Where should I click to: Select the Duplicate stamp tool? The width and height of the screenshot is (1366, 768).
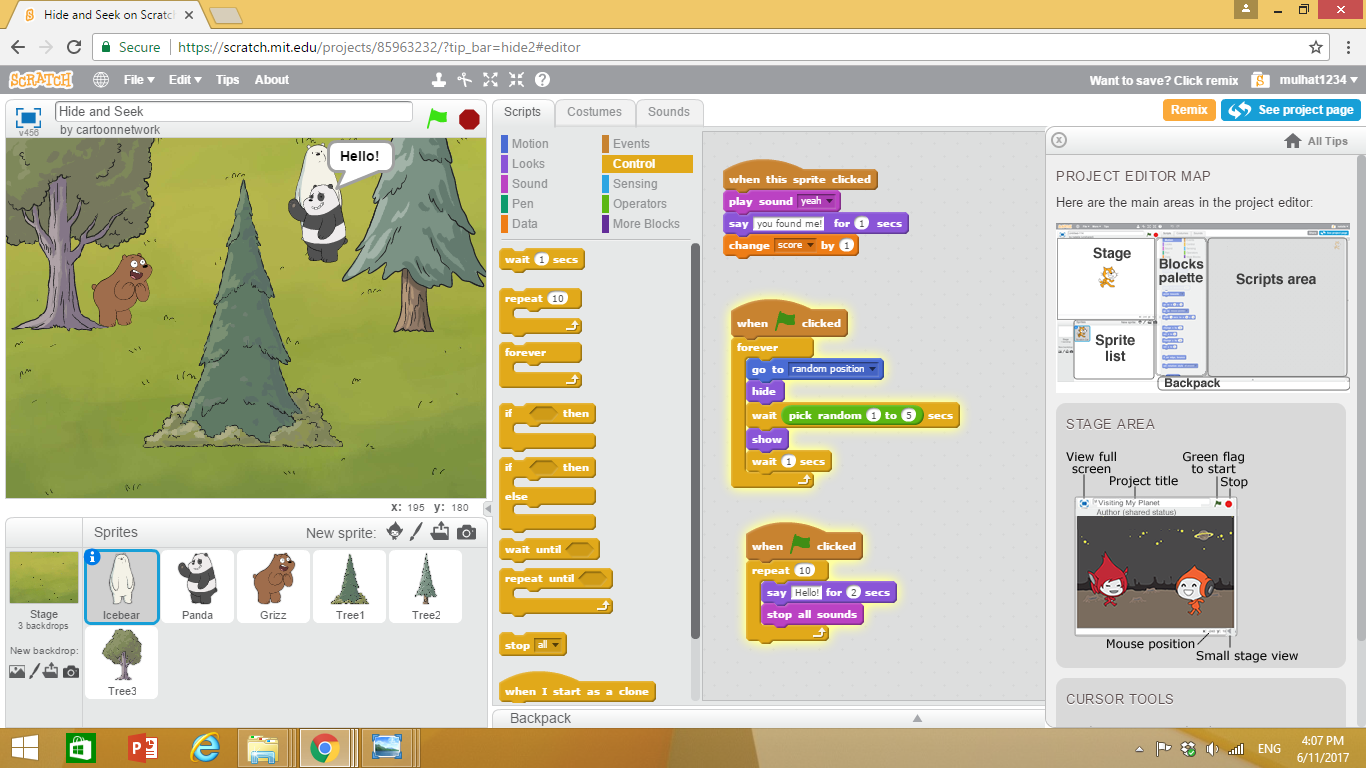coord(438,80)
